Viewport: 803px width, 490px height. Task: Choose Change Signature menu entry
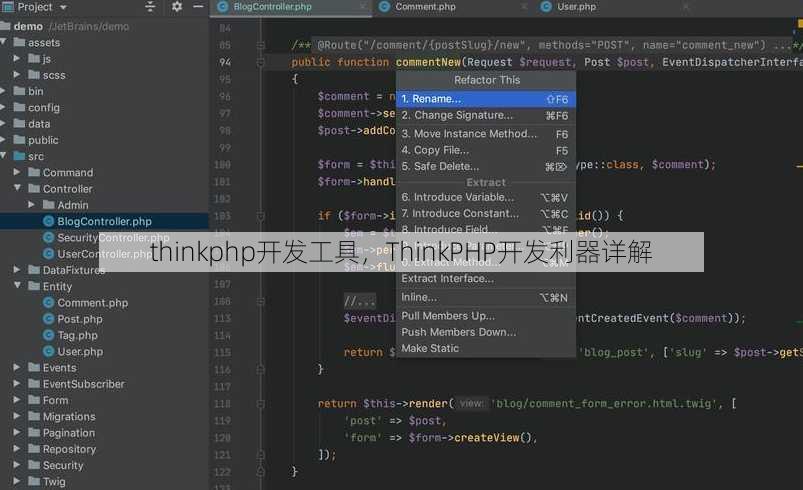point(485,115)
